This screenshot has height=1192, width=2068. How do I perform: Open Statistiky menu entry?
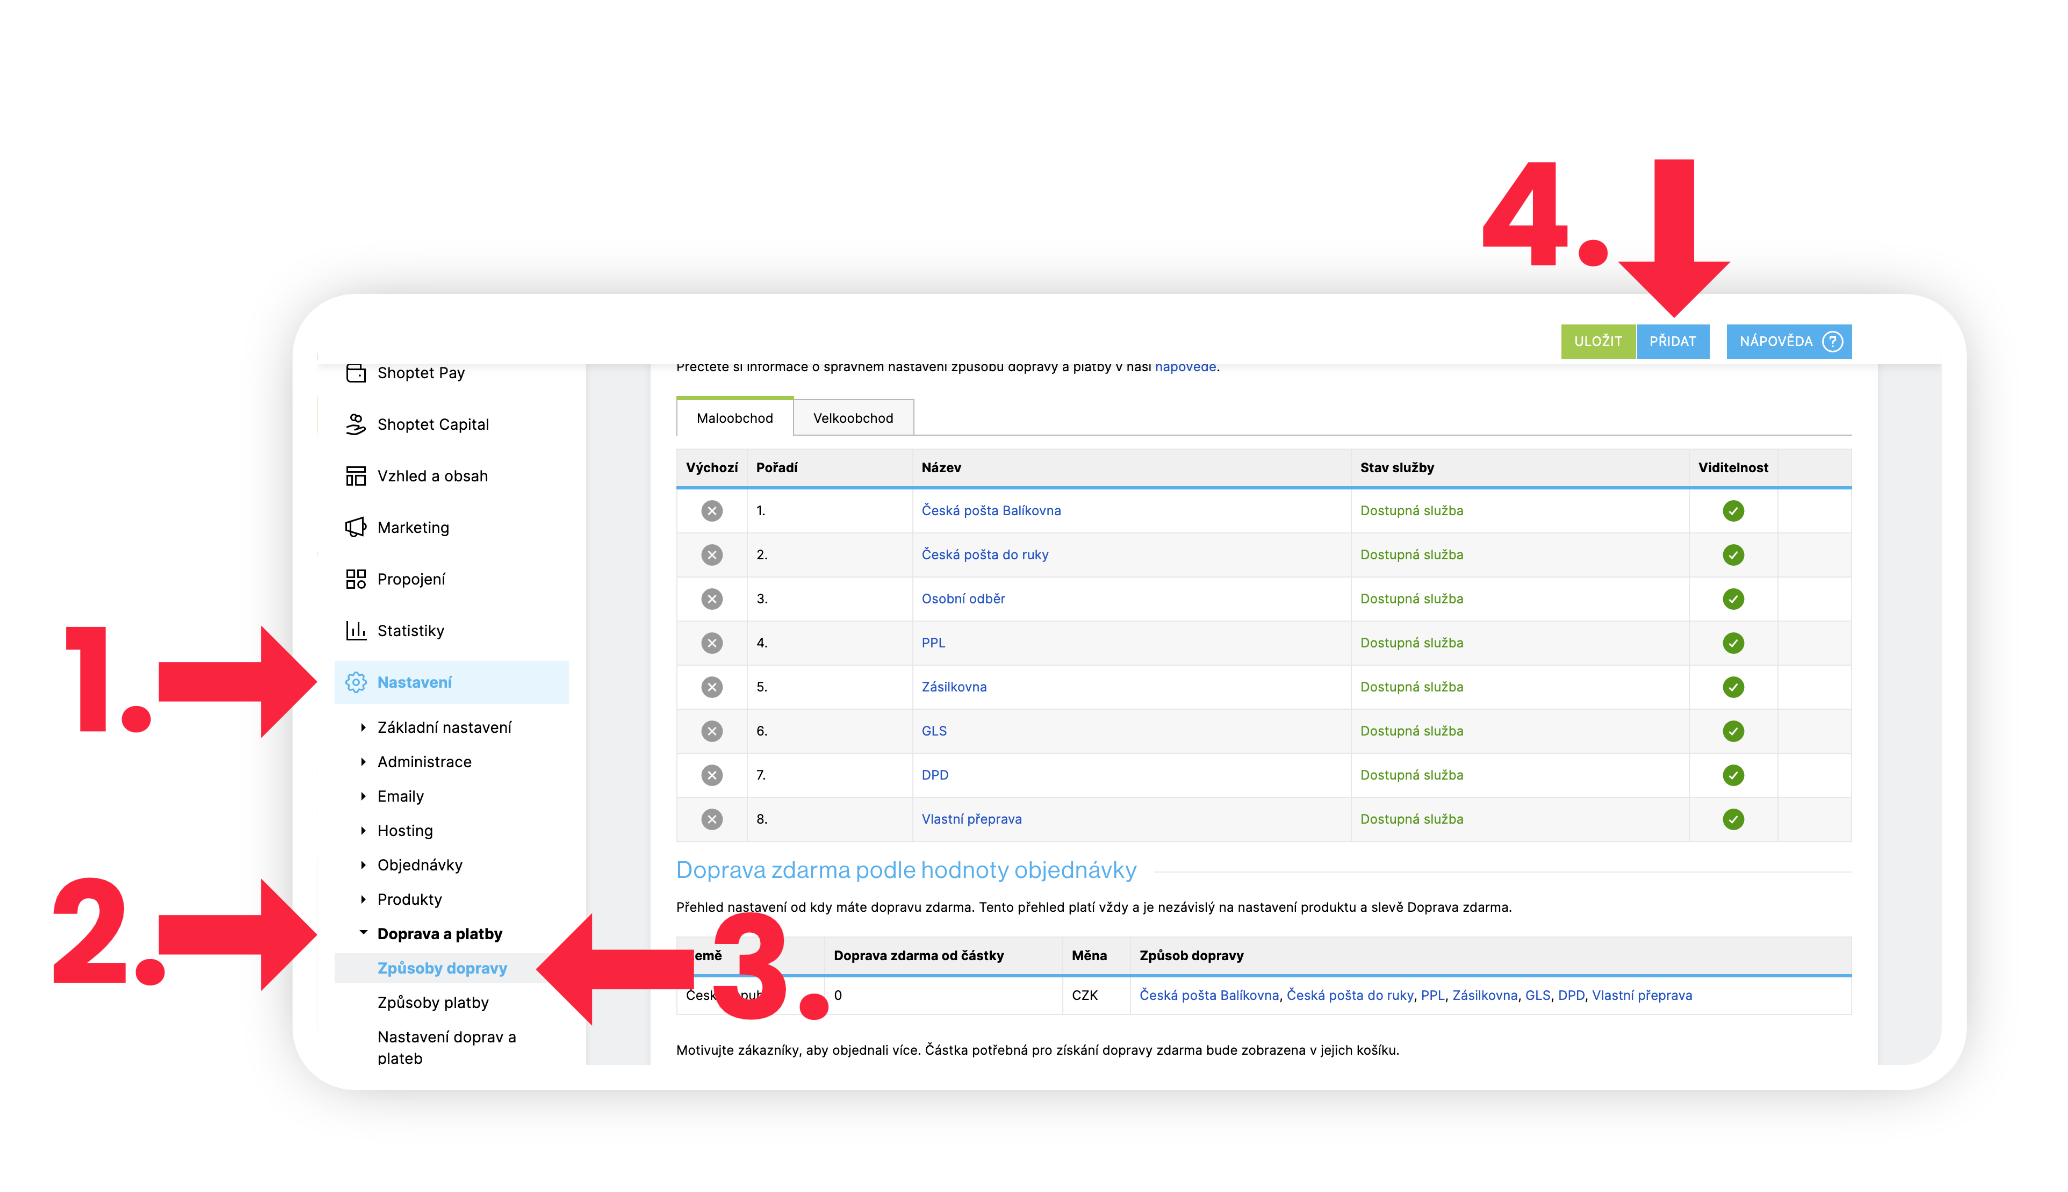pos(411,631)
